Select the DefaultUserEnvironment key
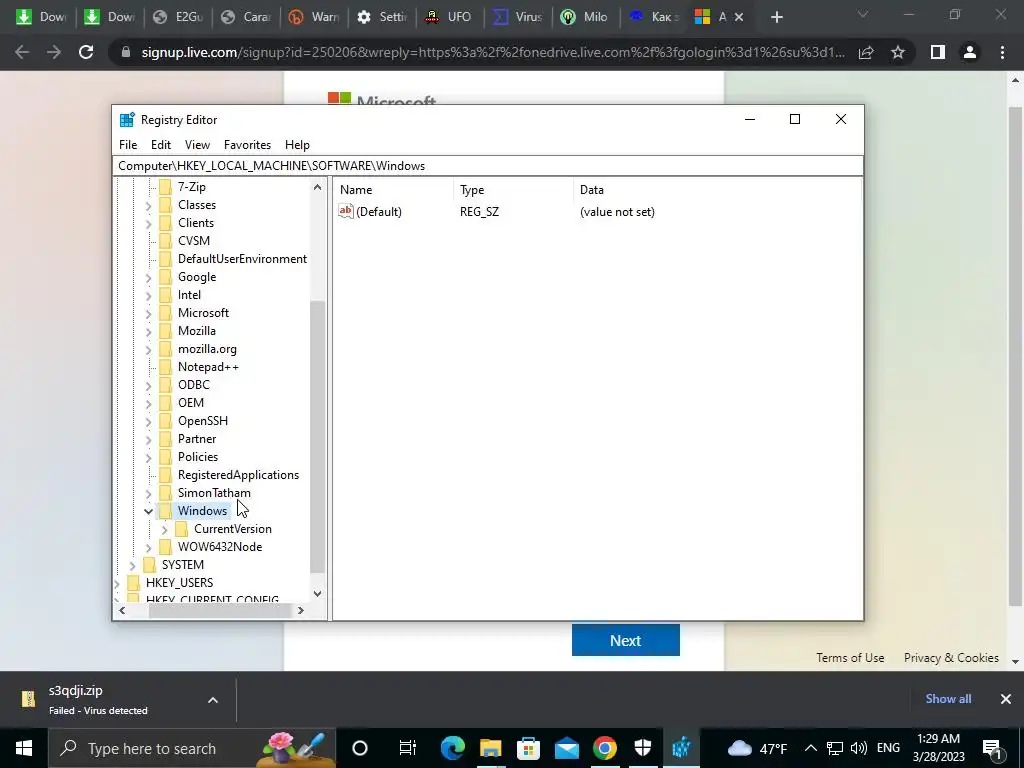1024x768 pixels. click(242, 259)
